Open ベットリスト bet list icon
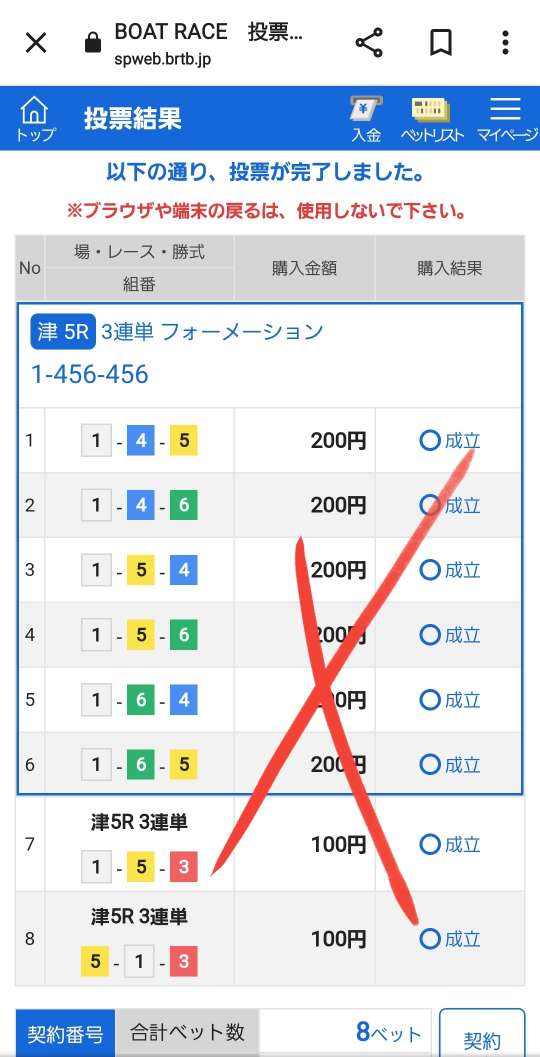The image size is (540, 1057). point(431,119)
